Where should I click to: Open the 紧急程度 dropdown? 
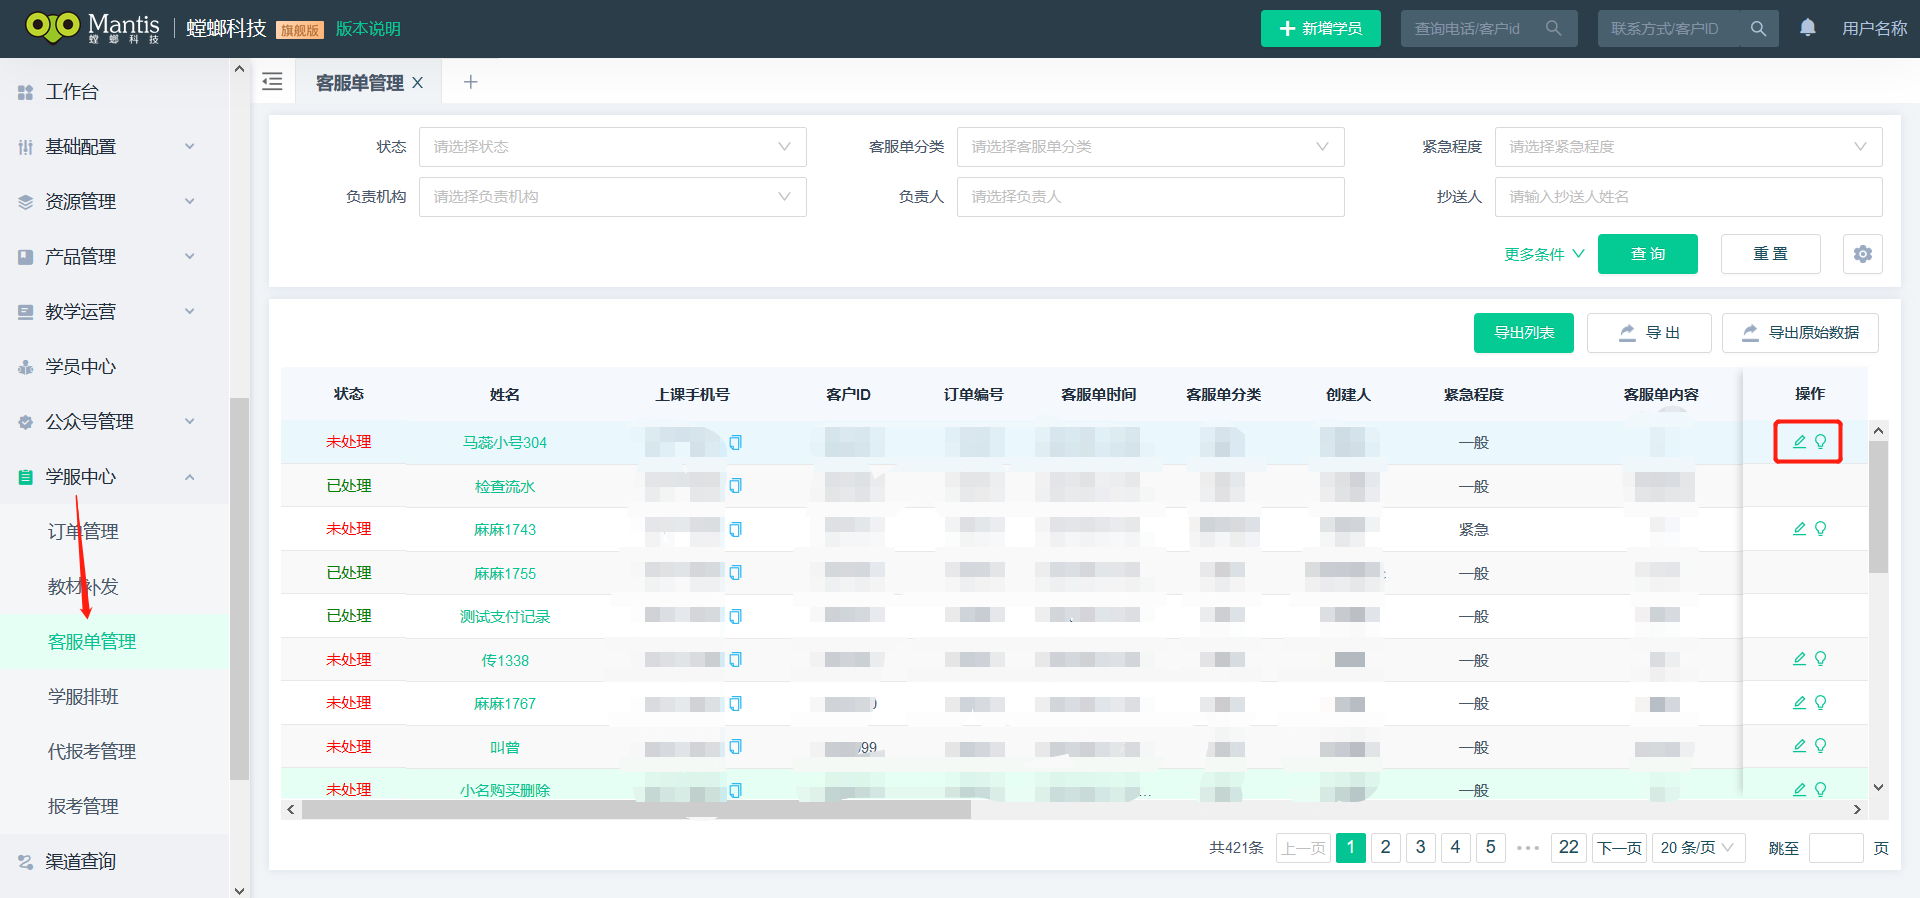pyautogui.click(x=1688, y=147)
